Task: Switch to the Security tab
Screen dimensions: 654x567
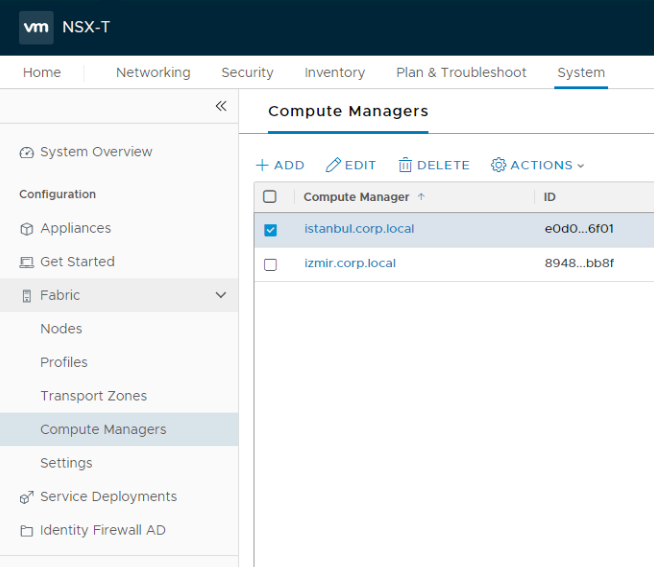Action: point(247,72)
